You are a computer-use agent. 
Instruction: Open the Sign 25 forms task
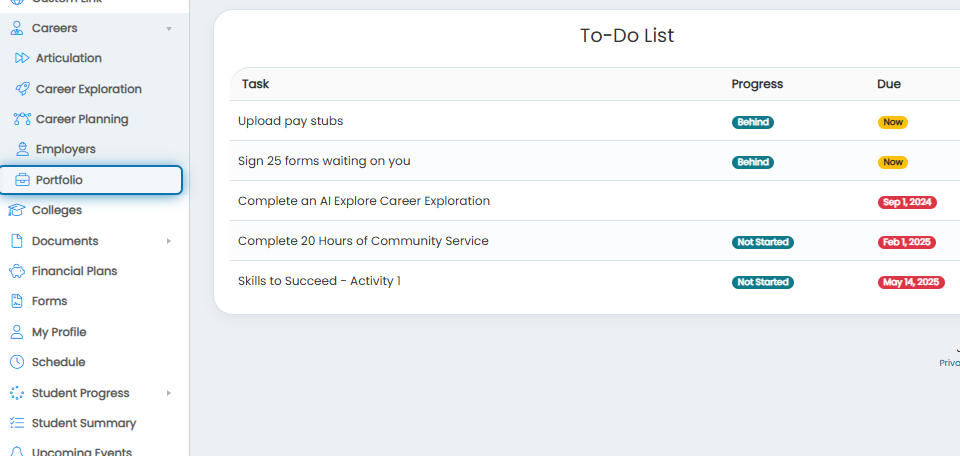[324, 161]
